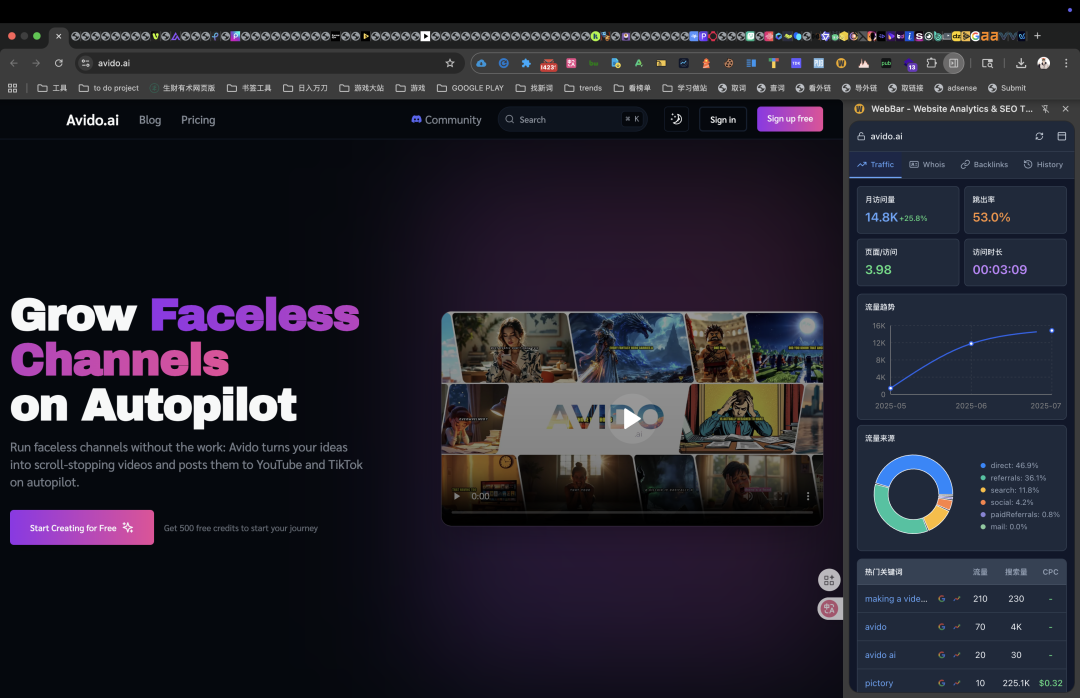Switch to the Traffic tab

click(875, 165)
